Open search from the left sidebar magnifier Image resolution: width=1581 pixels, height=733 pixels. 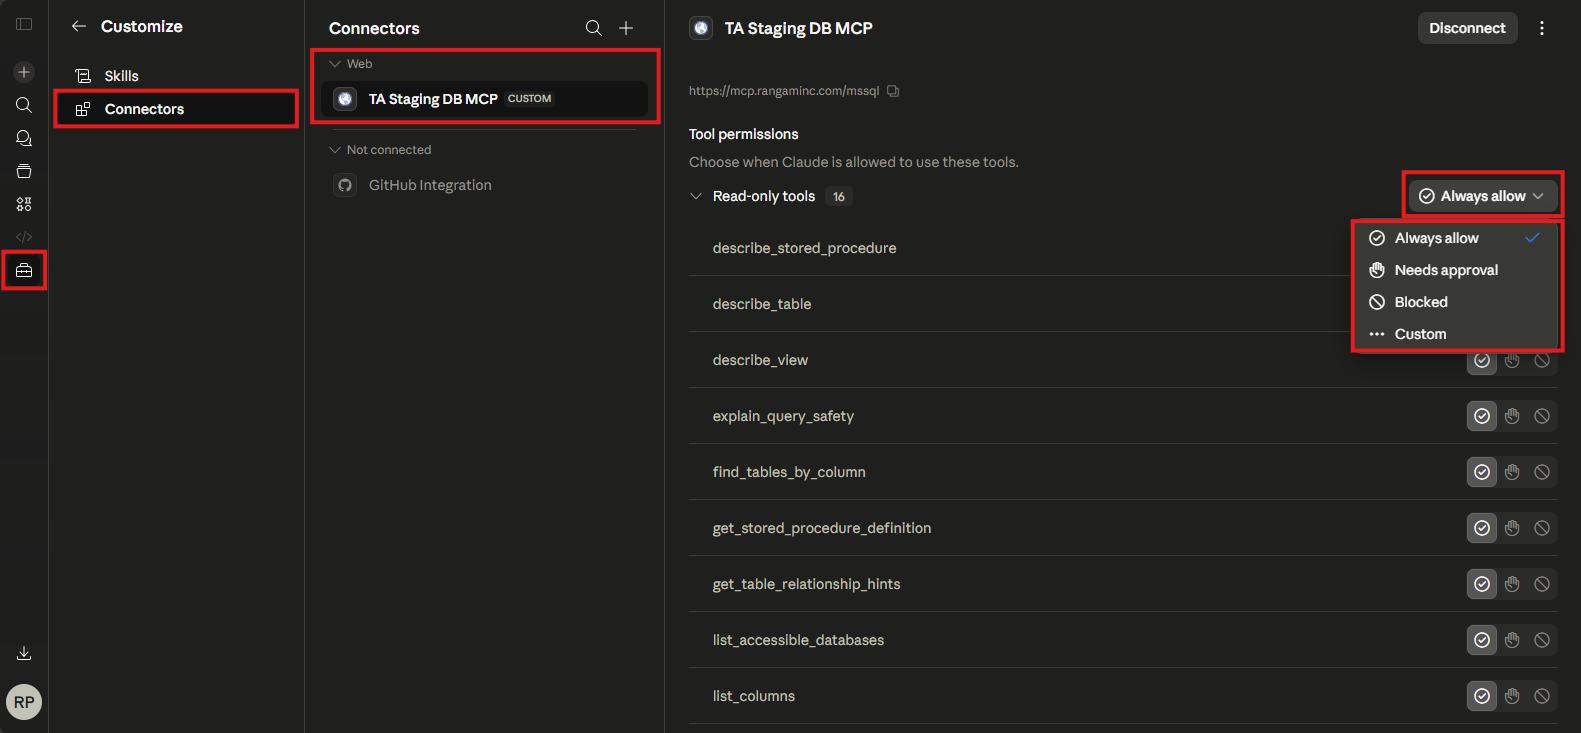coord(24,105)
